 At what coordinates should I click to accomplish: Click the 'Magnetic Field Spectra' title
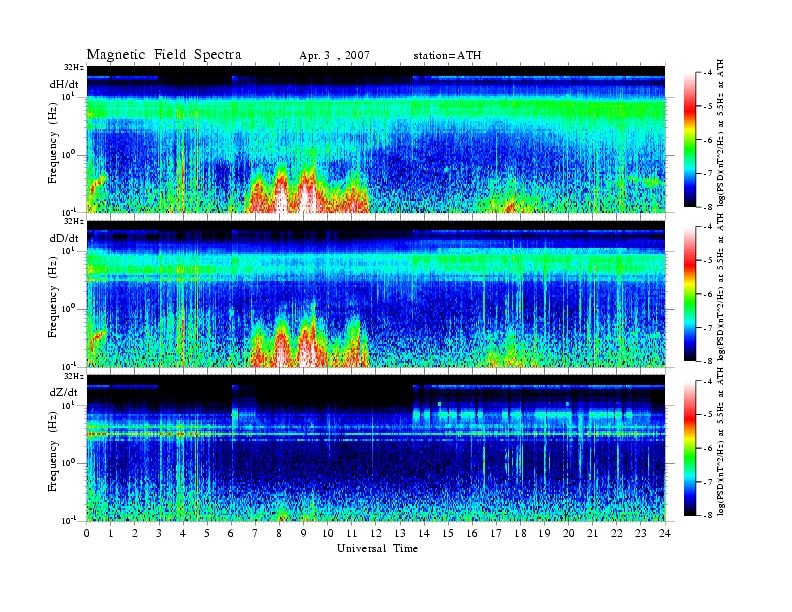(164, 55)
